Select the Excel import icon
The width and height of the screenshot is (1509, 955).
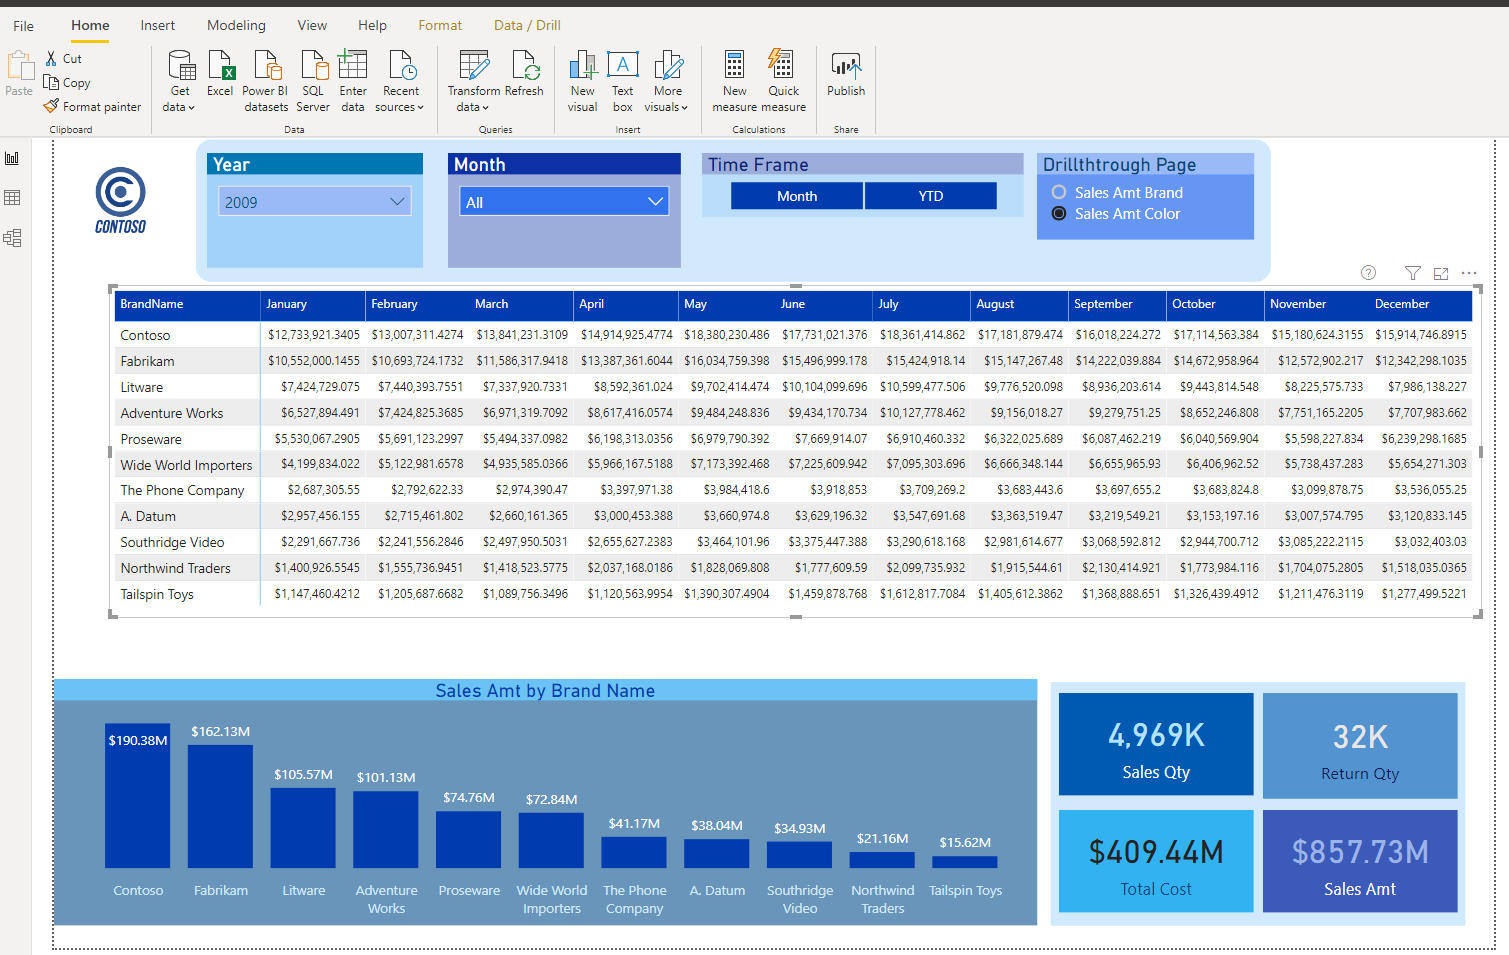[x=220, y=80]
